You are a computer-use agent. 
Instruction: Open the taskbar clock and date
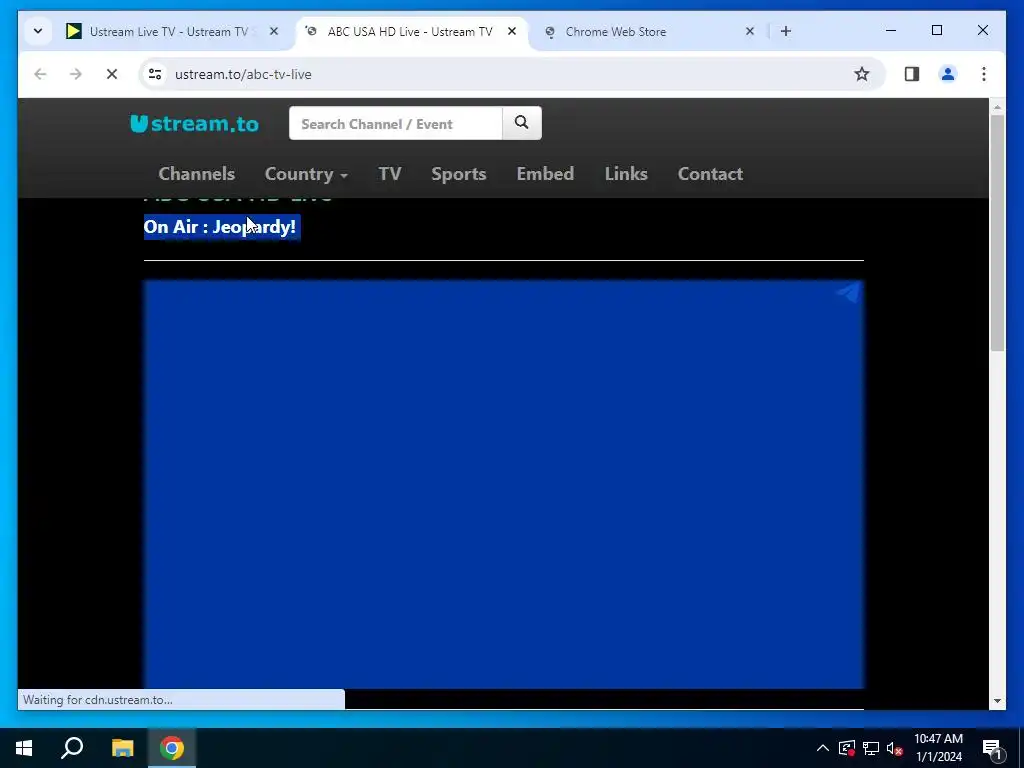[x=938, y=748]
